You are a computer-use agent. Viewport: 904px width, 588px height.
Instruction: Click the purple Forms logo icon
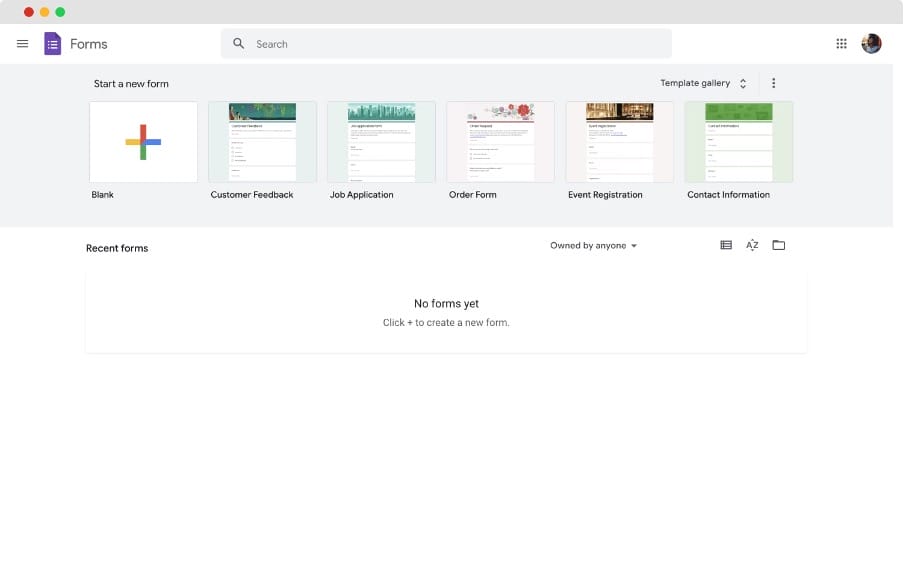coord(53,44)
